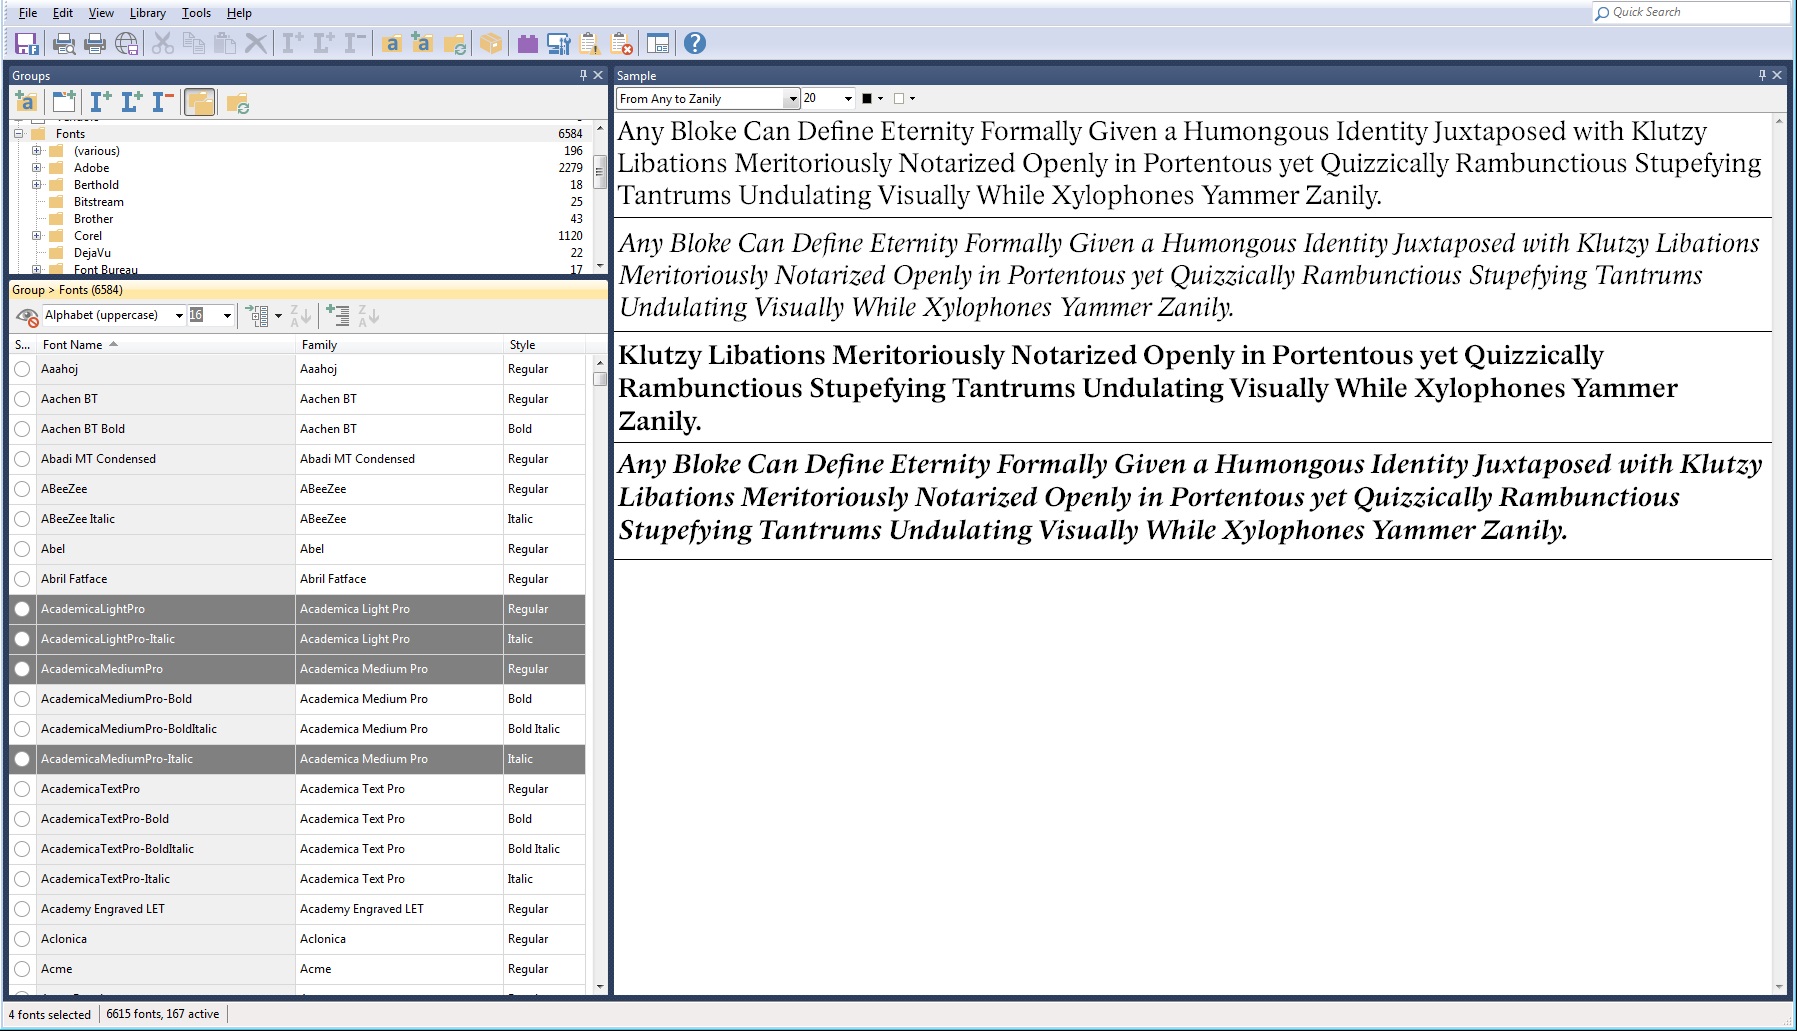Open the sample size 20 dropdown
The image size is (1797, 1031).
tap(848, 99)
